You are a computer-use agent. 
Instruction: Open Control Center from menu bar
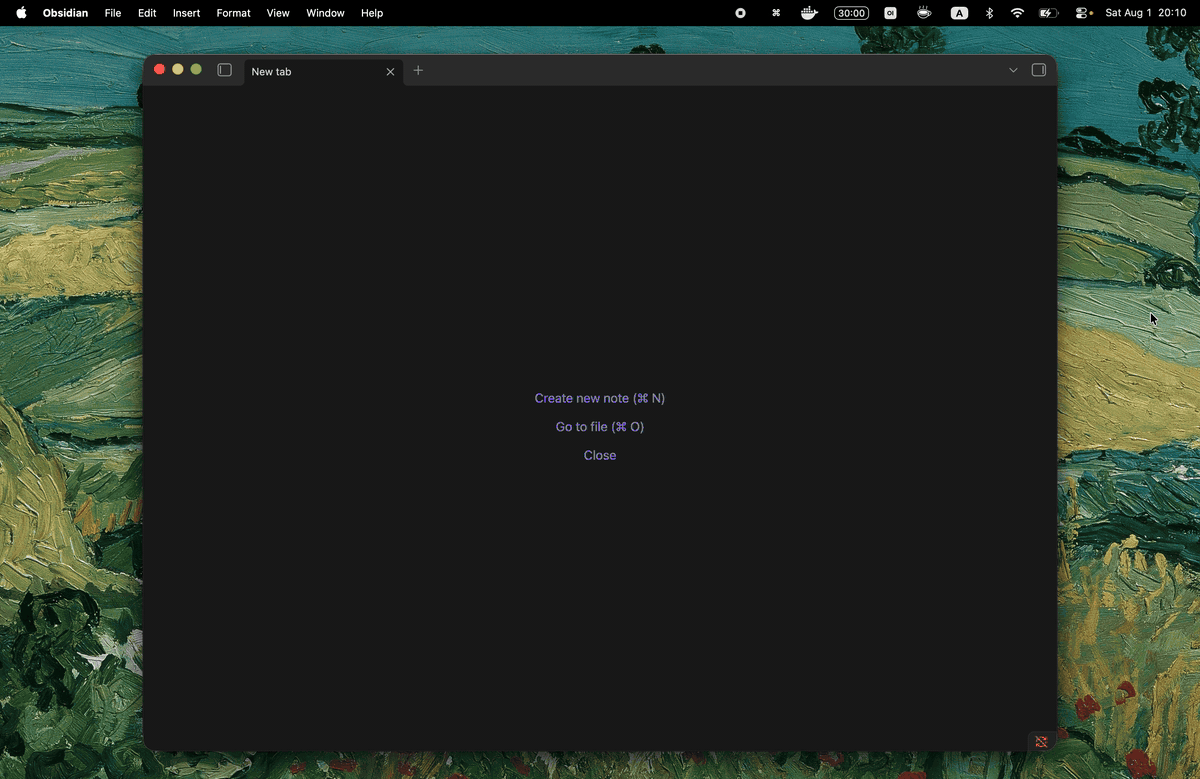pos(1083,13)
